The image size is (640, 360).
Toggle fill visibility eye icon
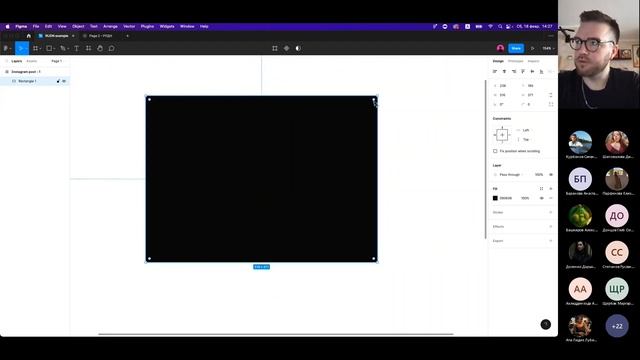click(x=542, y=198)
